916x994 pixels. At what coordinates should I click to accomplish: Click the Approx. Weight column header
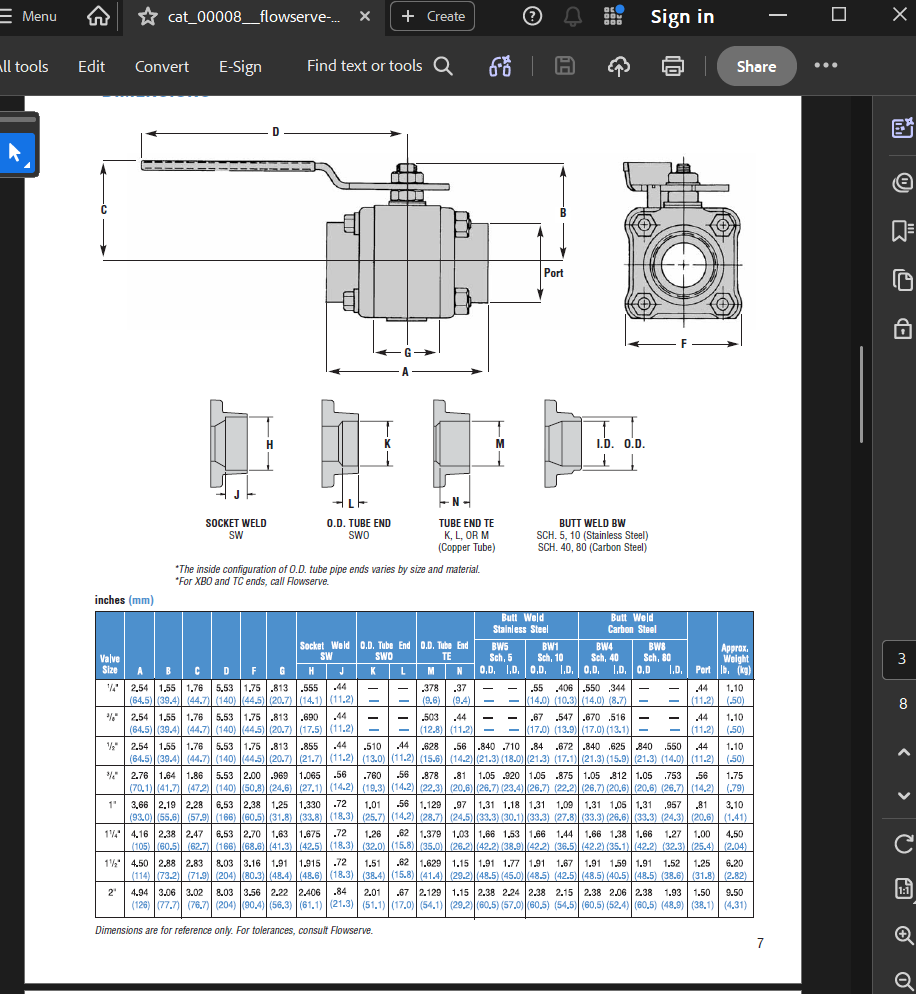click(x=735, y=659)
